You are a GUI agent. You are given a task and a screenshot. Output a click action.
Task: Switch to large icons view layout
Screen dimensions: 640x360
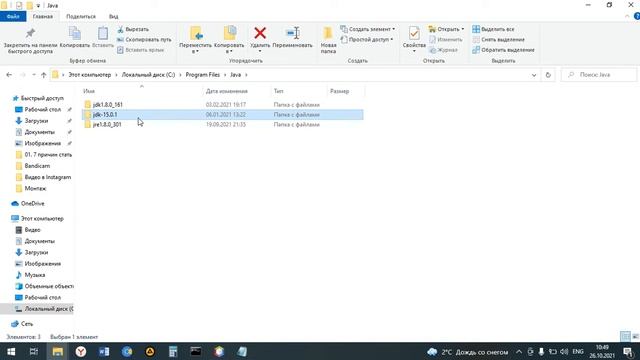(636, 336)
